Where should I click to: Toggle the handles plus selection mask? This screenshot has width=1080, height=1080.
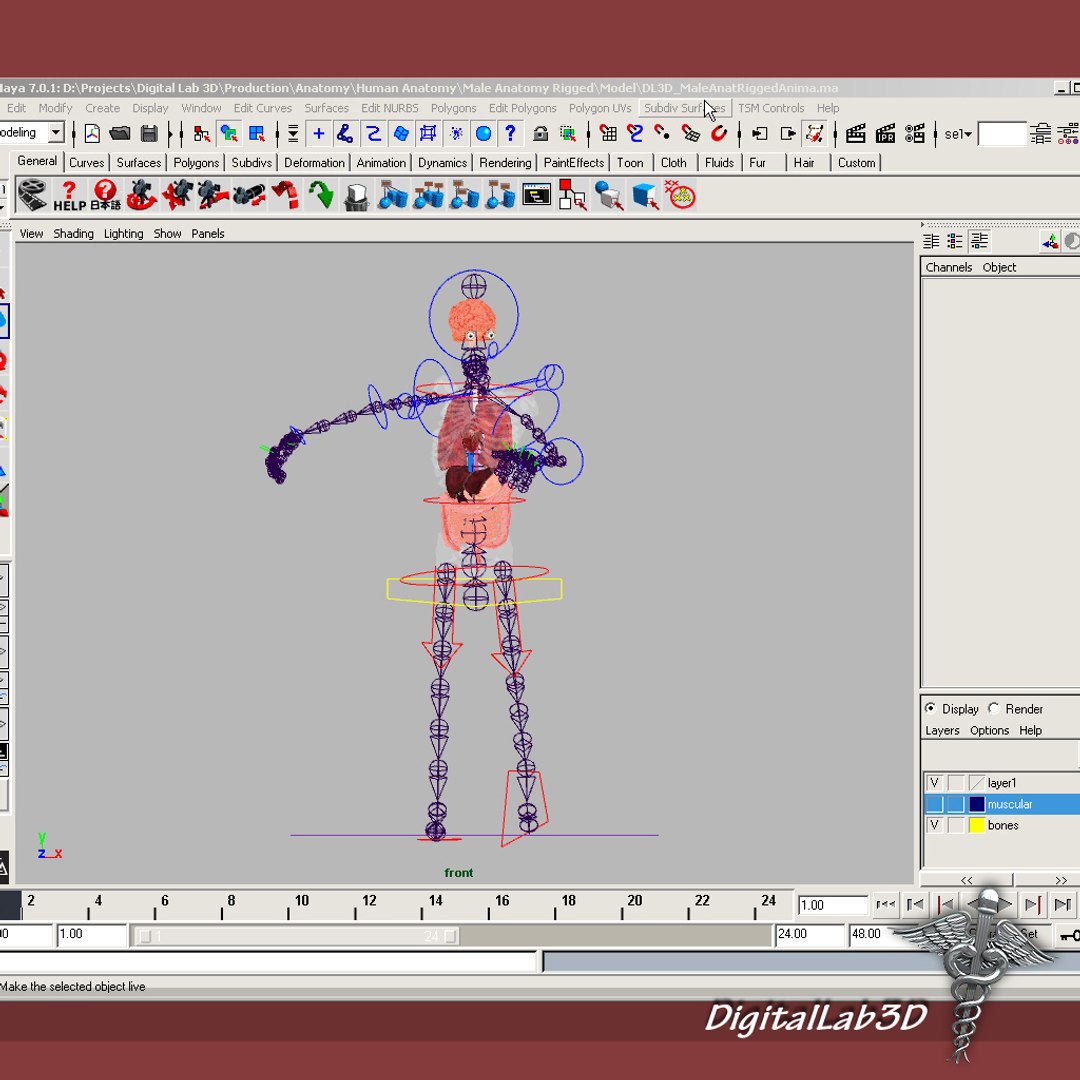point(318,134)
